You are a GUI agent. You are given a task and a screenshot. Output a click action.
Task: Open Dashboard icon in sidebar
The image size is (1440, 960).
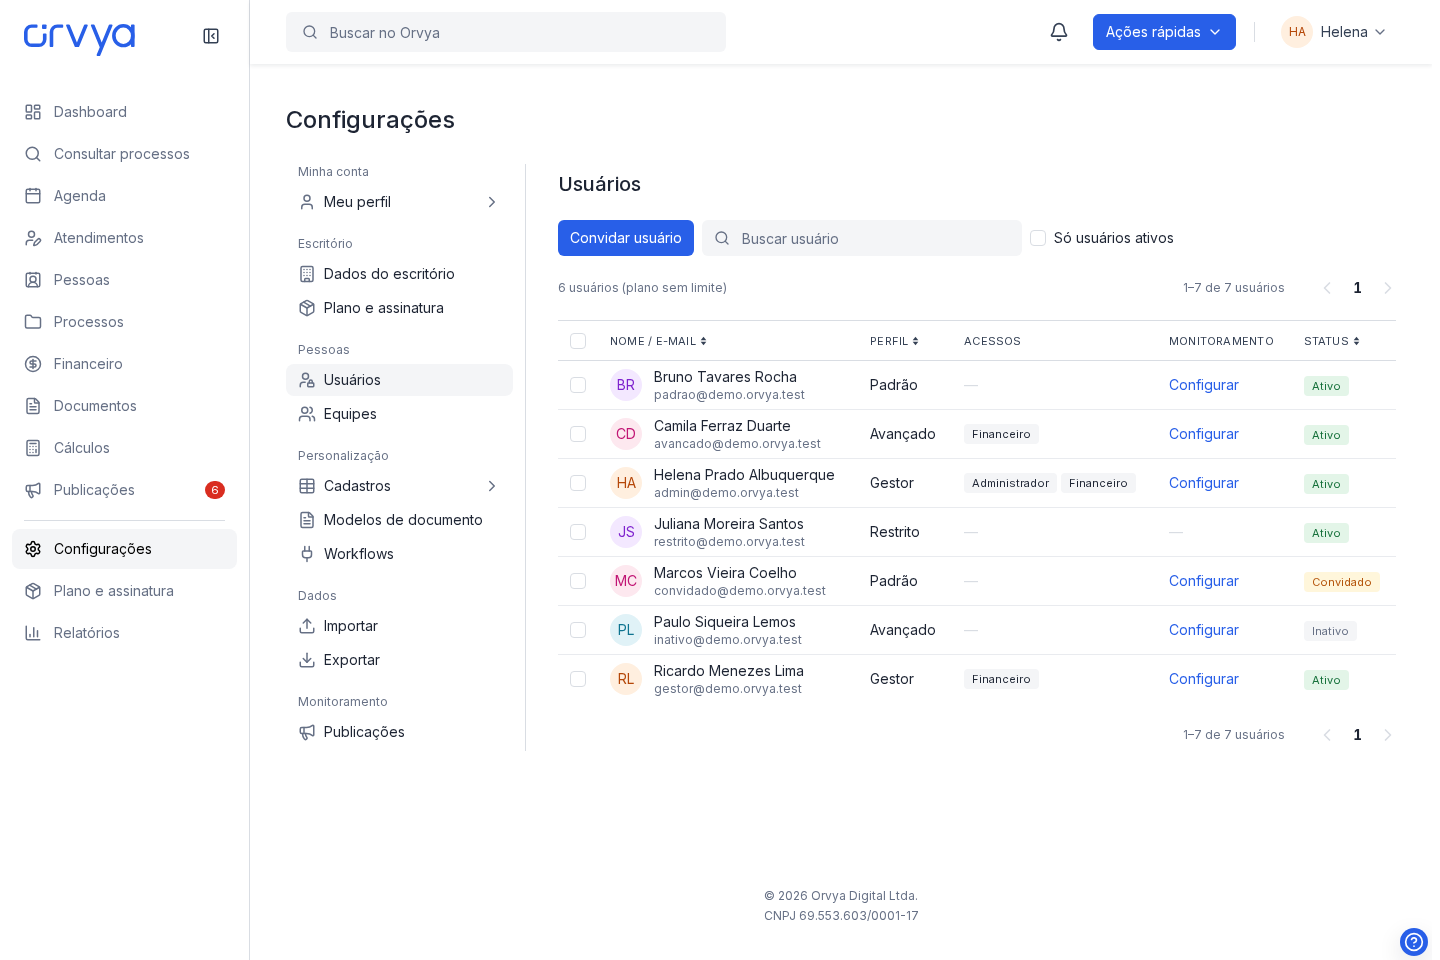click(x=33, y=112)
